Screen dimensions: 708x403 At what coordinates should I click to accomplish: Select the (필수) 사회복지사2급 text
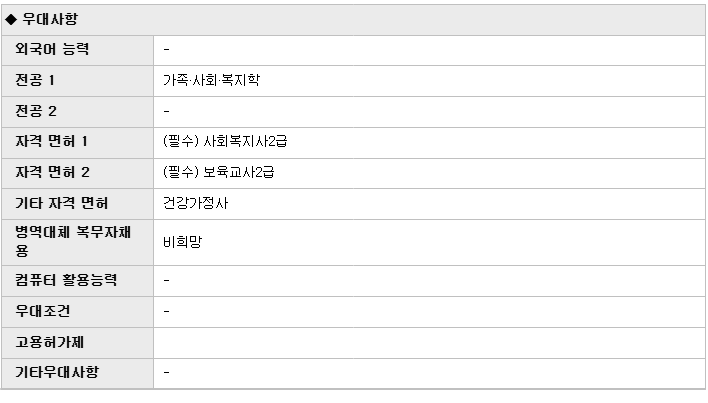point(225,142)
